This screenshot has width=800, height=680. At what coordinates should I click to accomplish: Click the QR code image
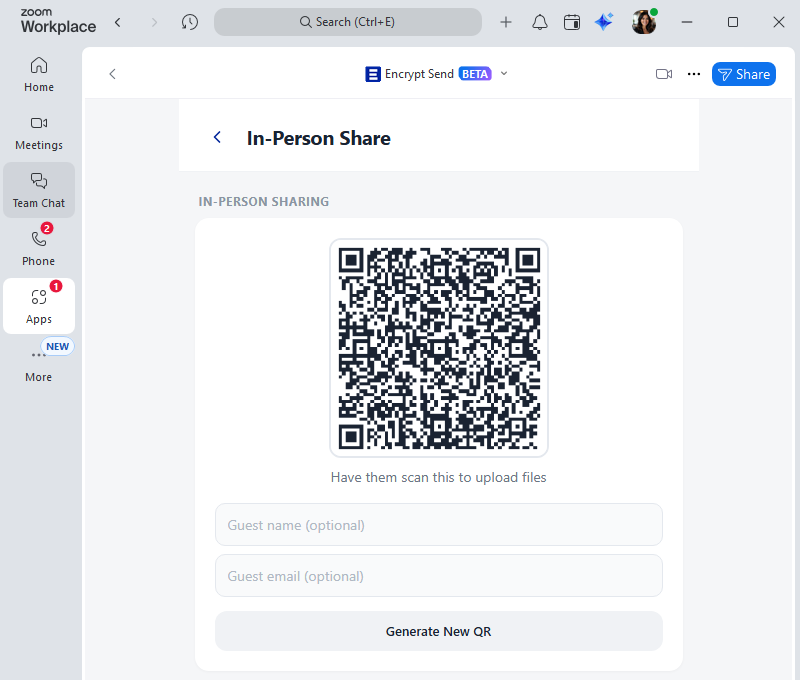click(439, 348)
